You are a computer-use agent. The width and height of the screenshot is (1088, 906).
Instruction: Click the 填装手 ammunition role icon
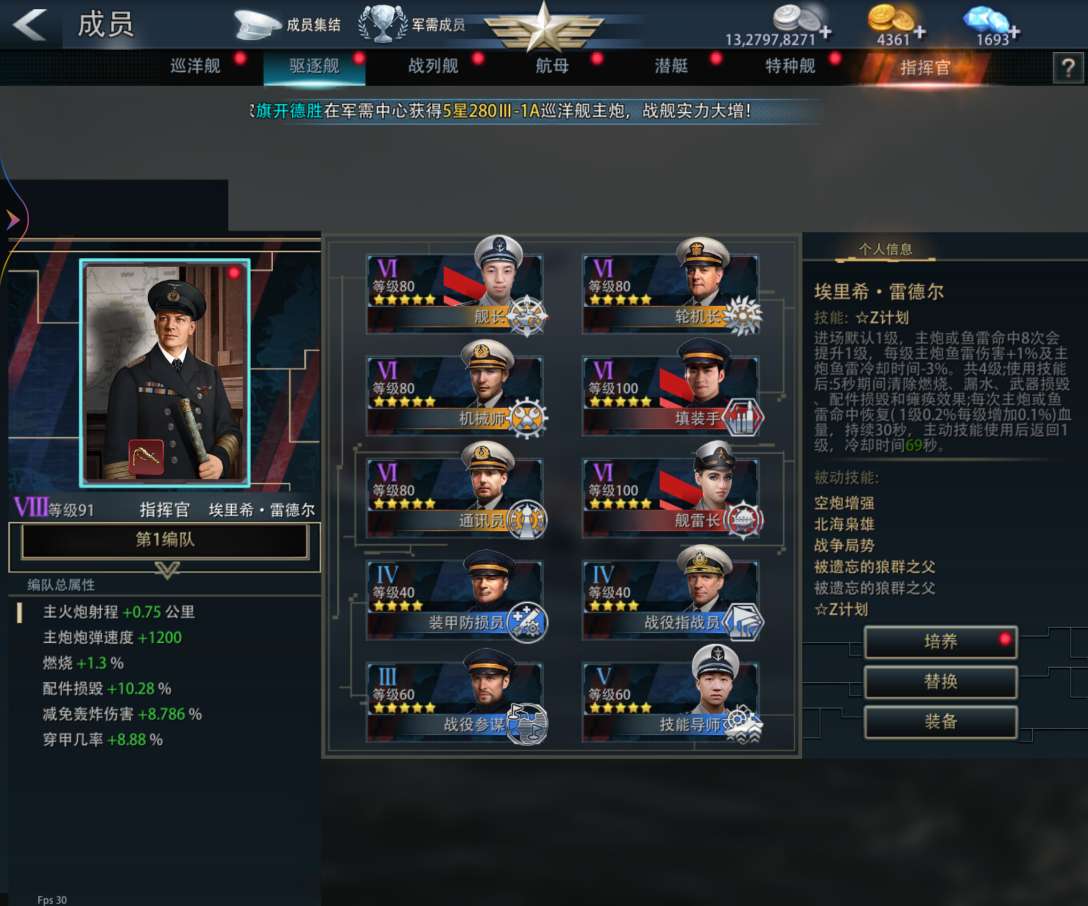pos(742,418)
